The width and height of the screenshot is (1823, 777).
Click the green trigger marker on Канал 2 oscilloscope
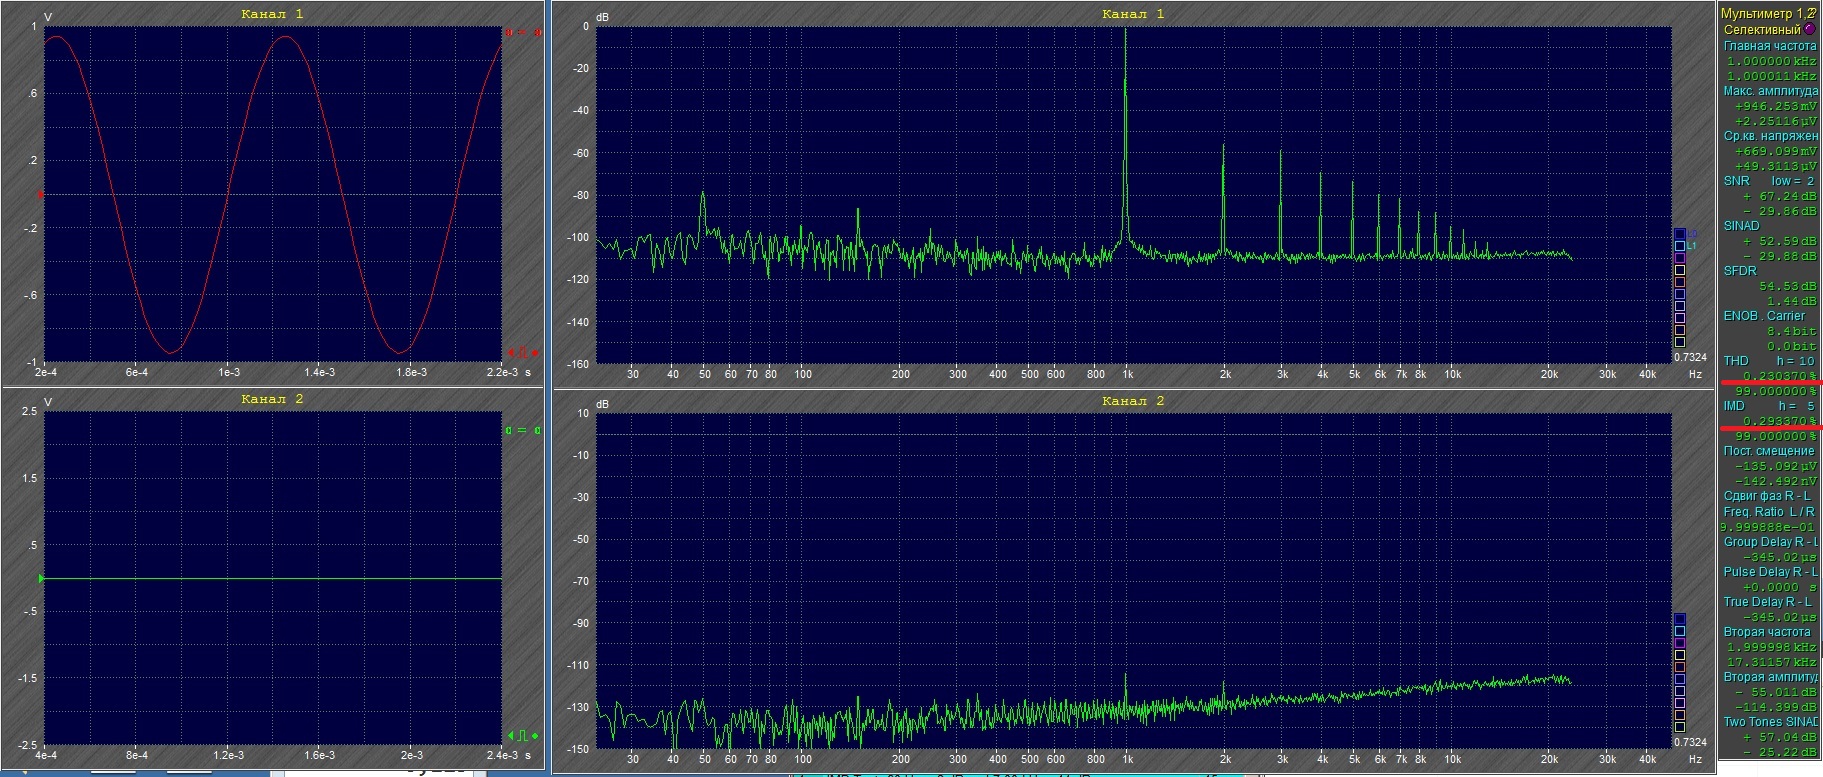[x=523, y=736]
